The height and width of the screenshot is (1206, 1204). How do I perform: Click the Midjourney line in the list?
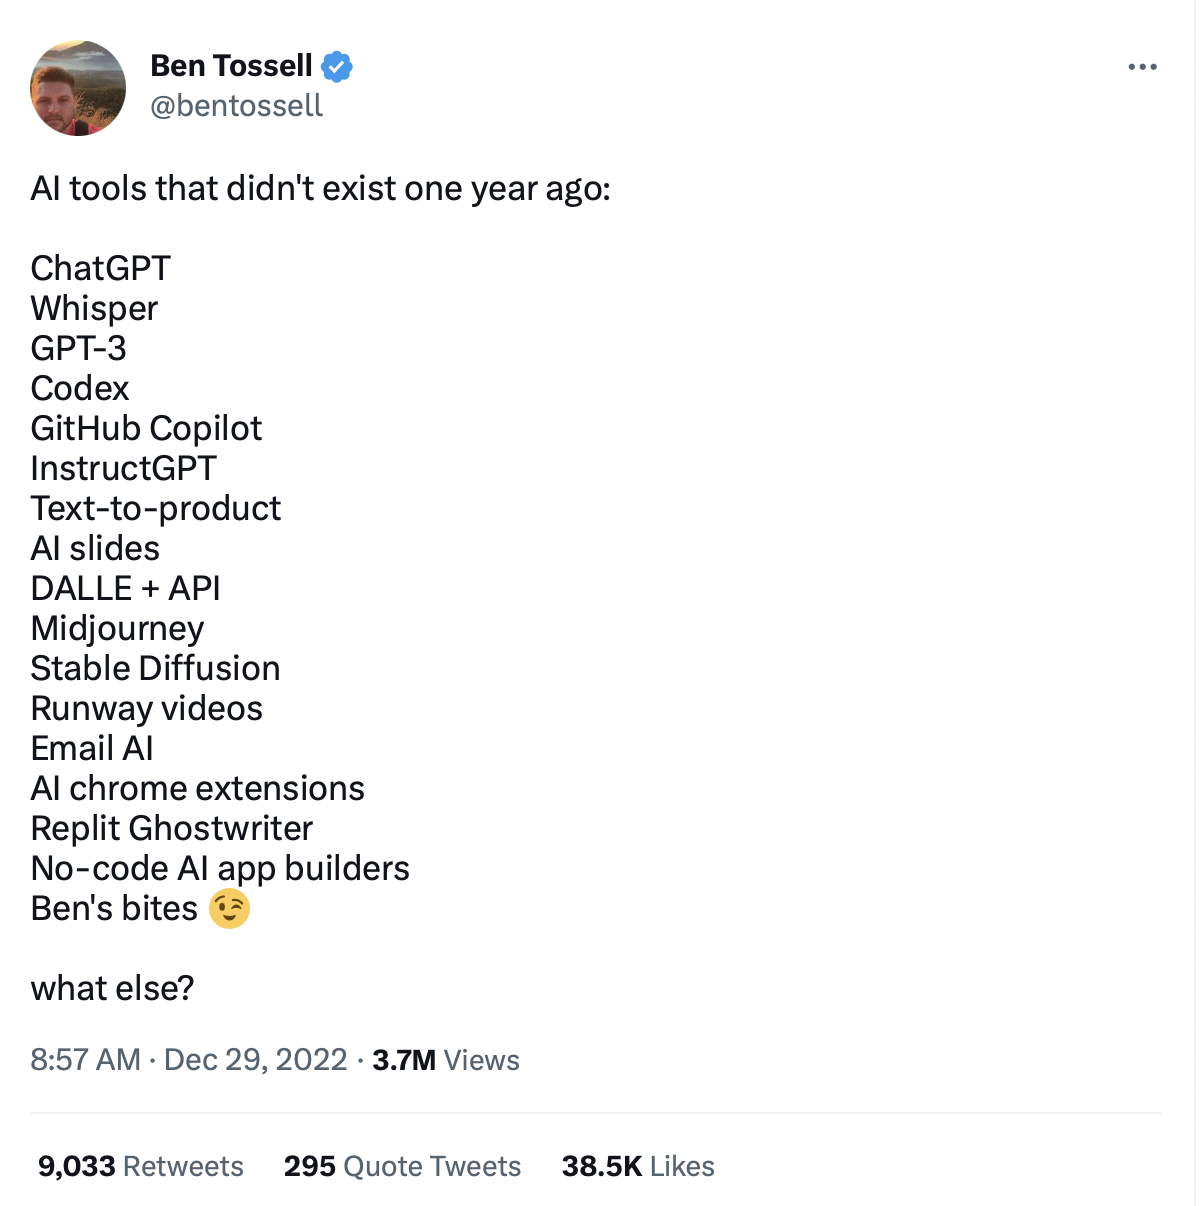coord(117,628)
